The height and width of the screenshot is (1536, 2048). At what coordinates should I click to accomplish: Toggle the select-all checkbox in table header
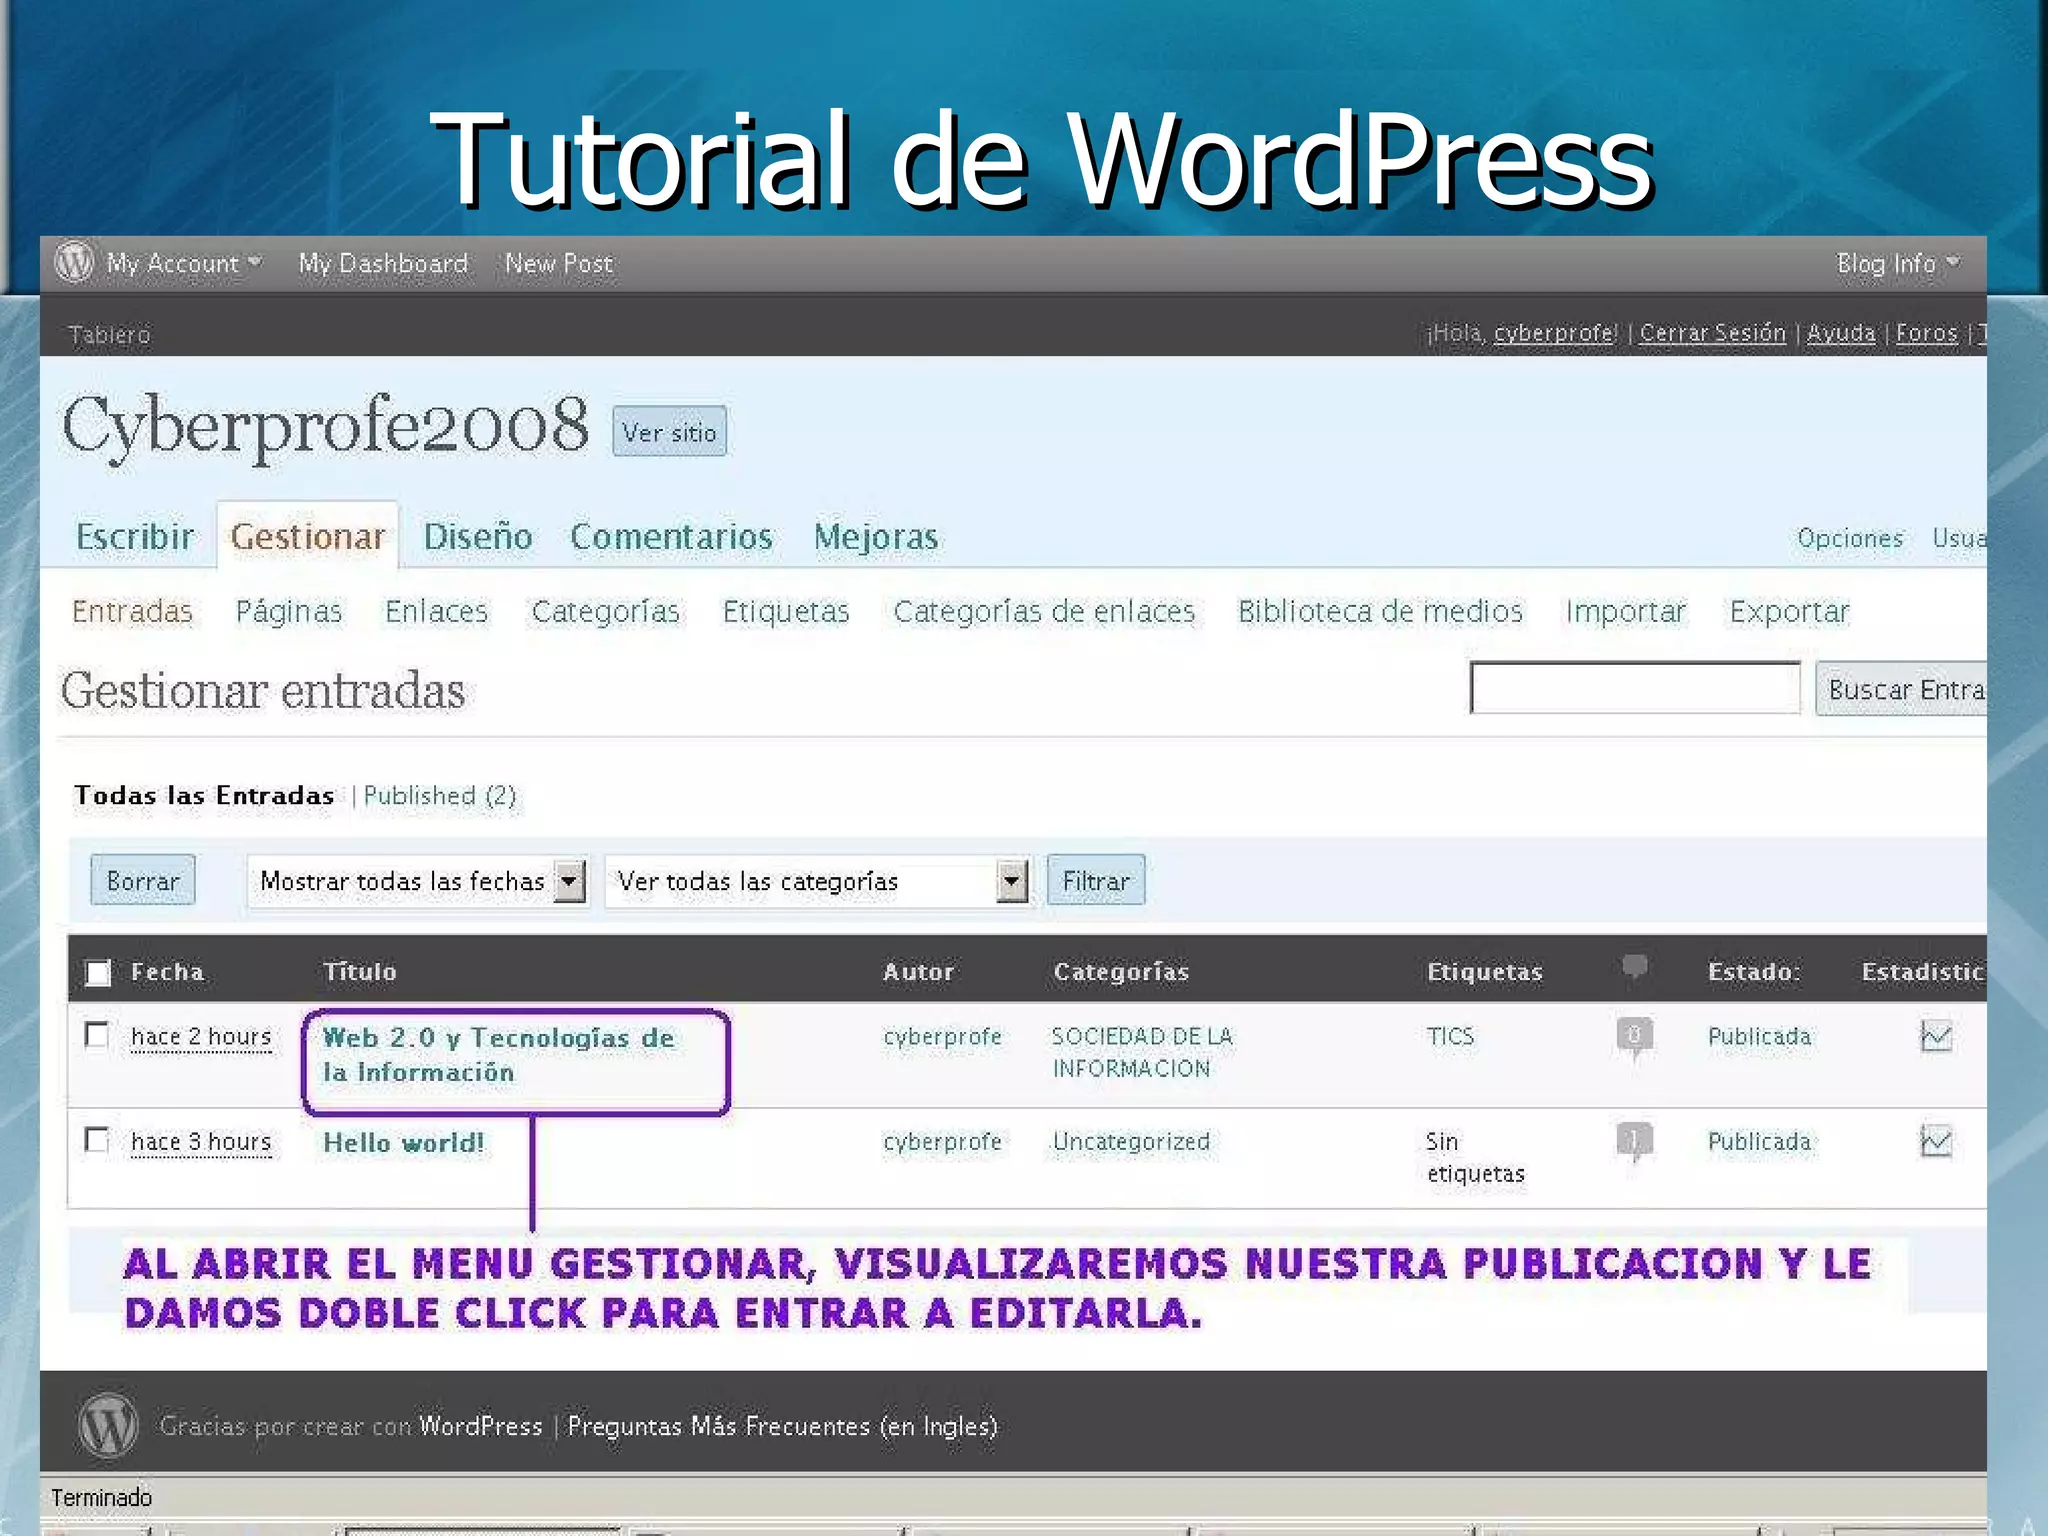(98, 973)
